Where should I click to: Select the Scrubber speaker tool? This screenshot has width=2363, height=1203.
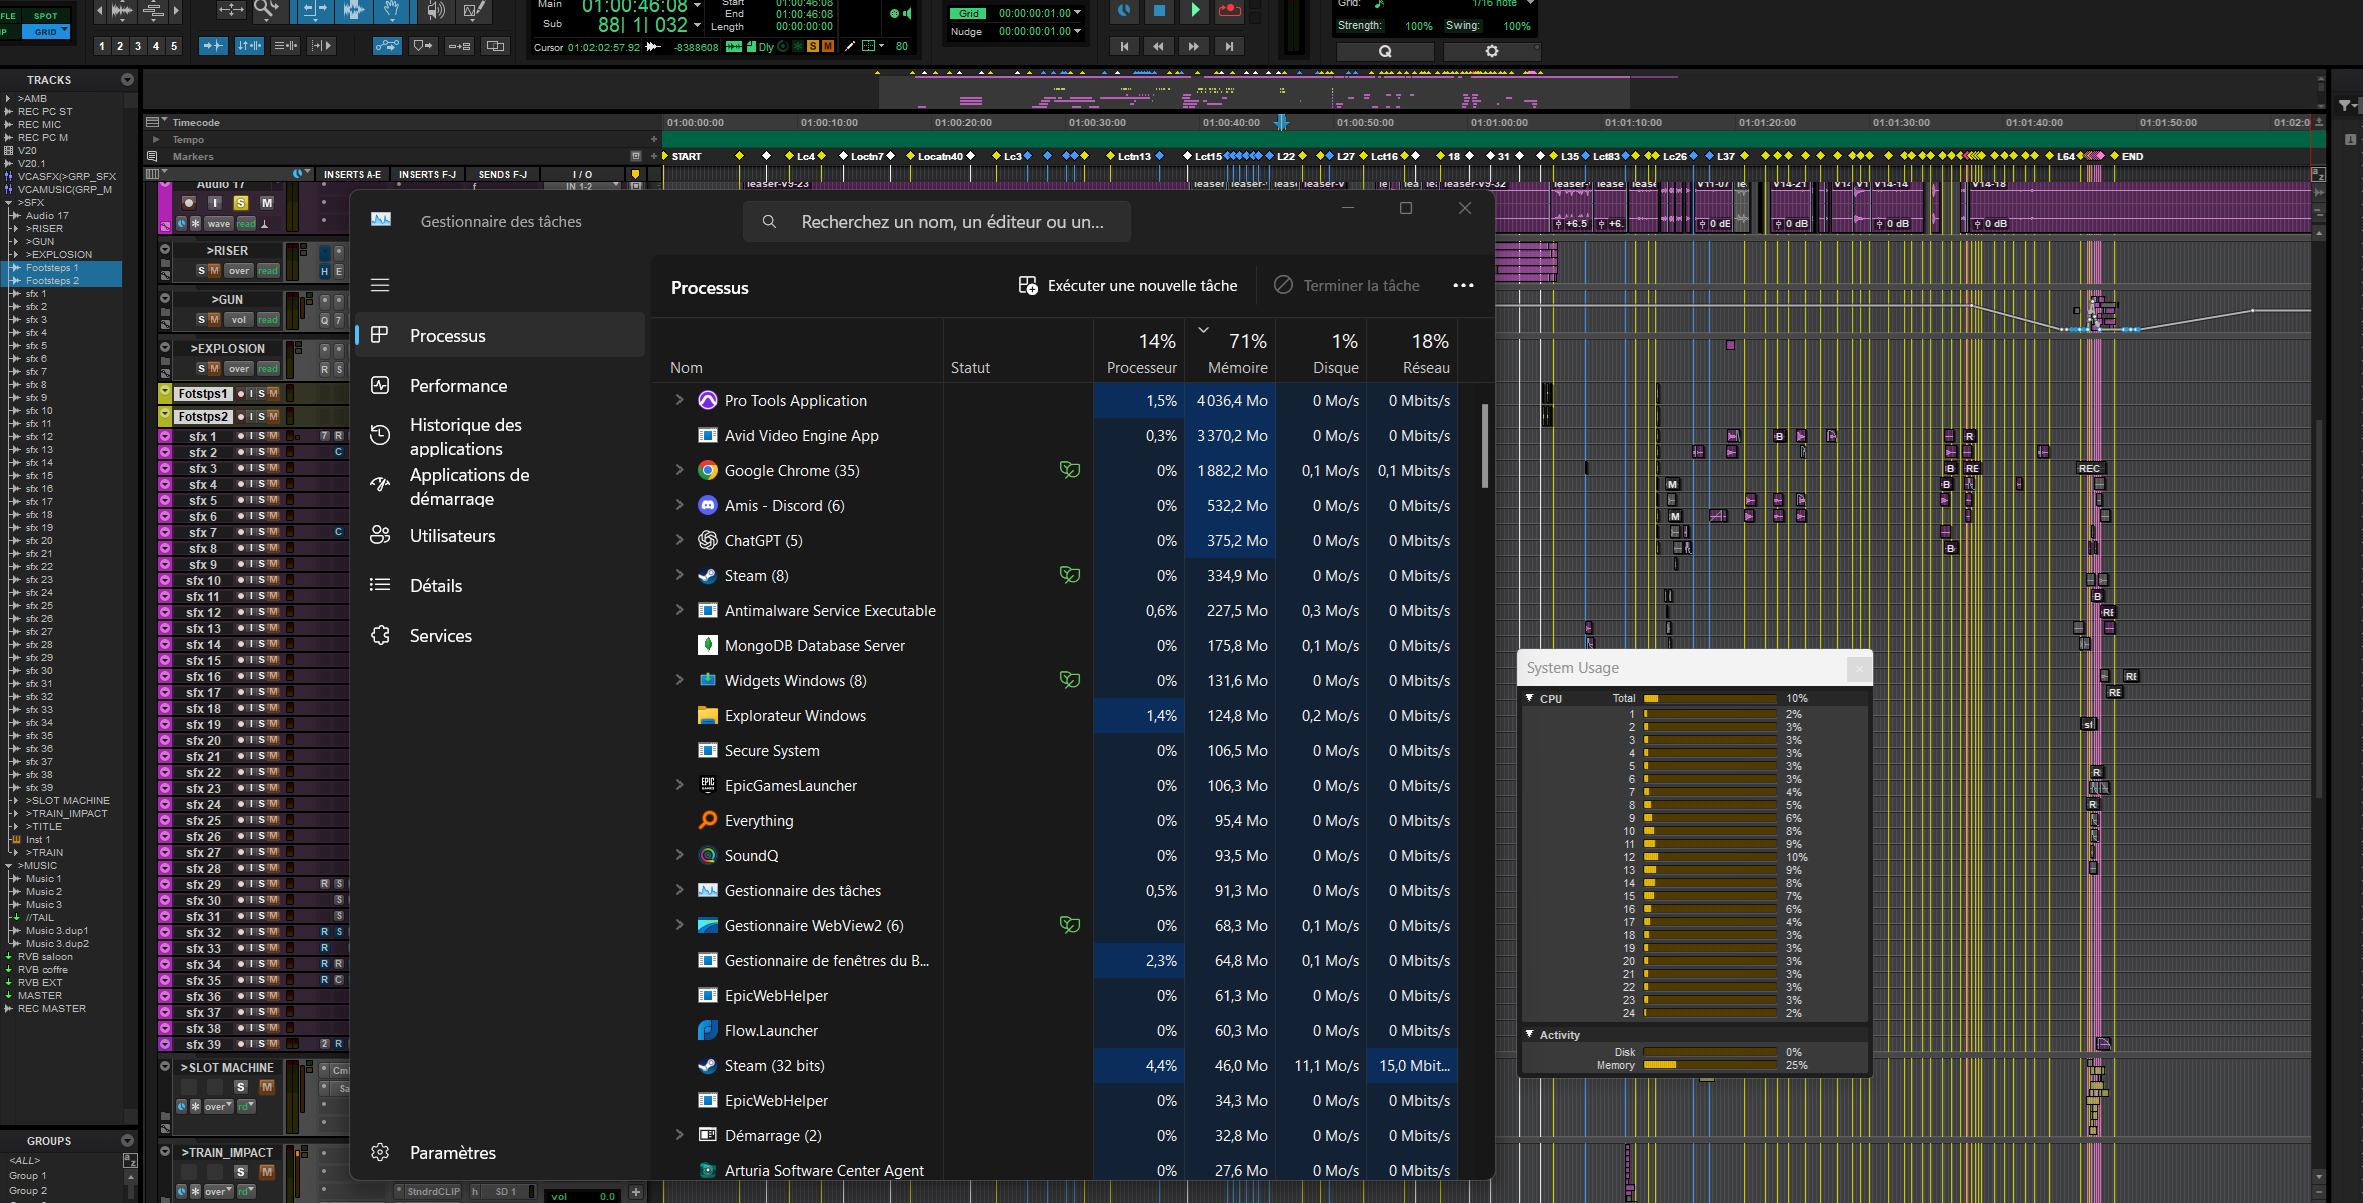[436, 10]
